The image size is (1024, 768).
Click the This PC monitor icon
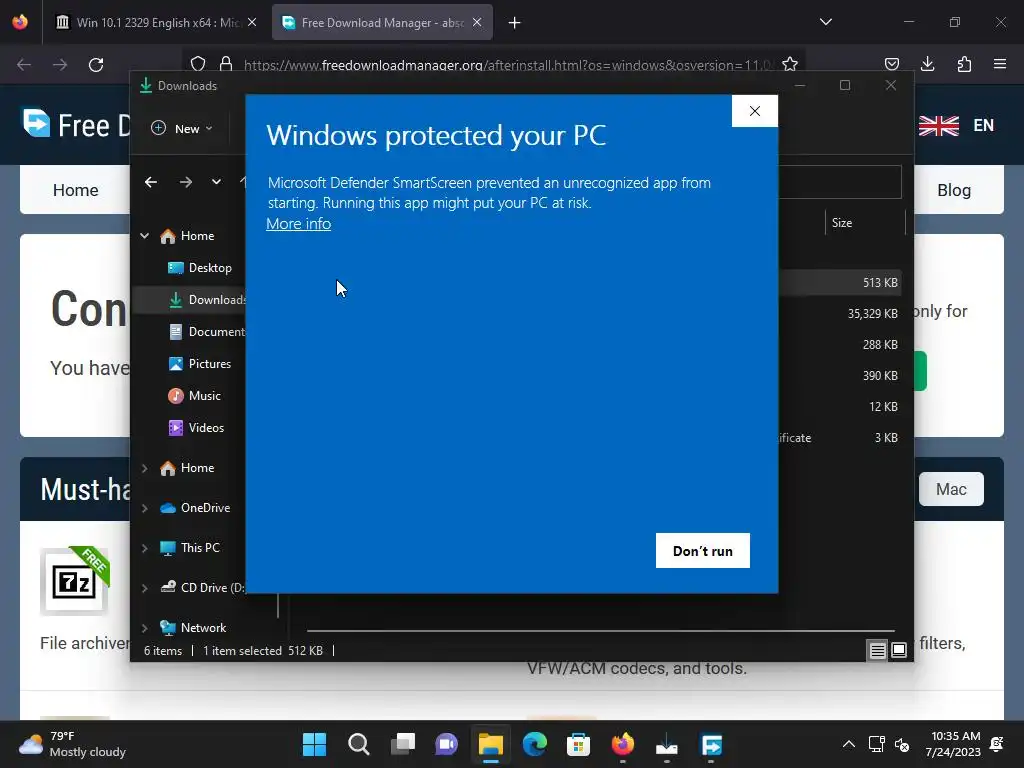pos(168,548)
